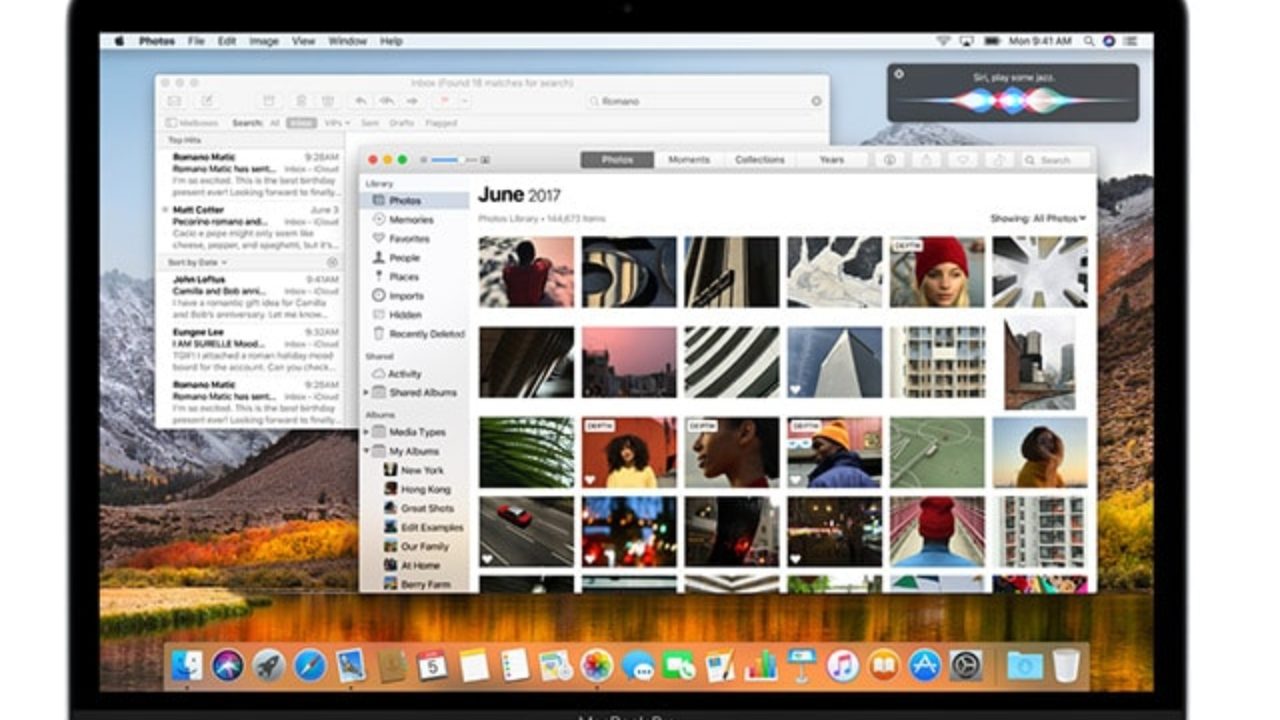Viewport: 1280px width, 720px height.
Task: Select People in the Photos sidebar
Action: (404, 258)
